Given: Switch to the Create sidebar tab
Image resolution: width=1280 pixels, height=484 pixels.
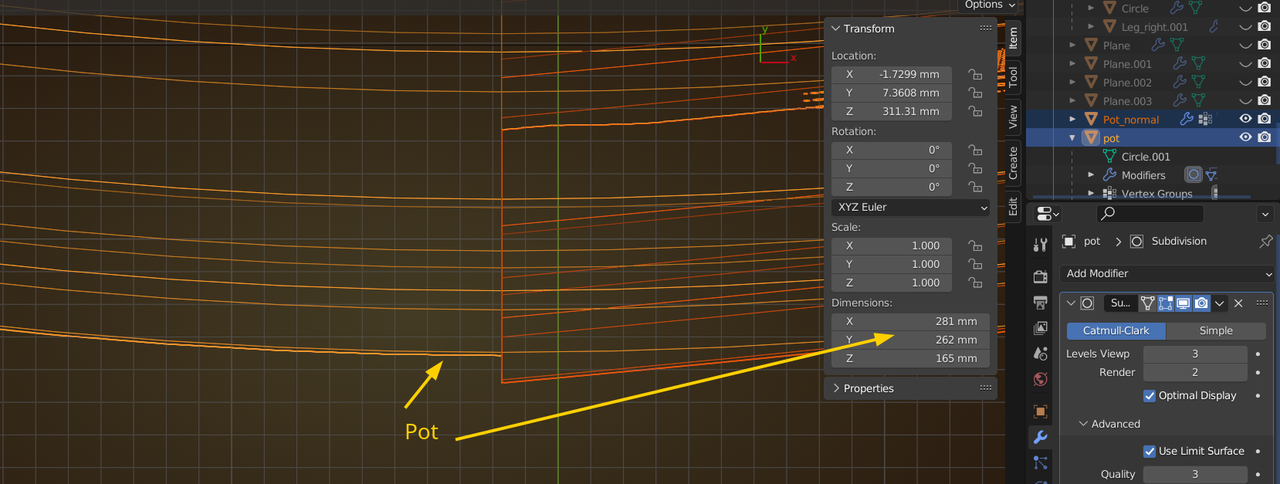Looking at the screenshot, I should [x=1012, y=162].
